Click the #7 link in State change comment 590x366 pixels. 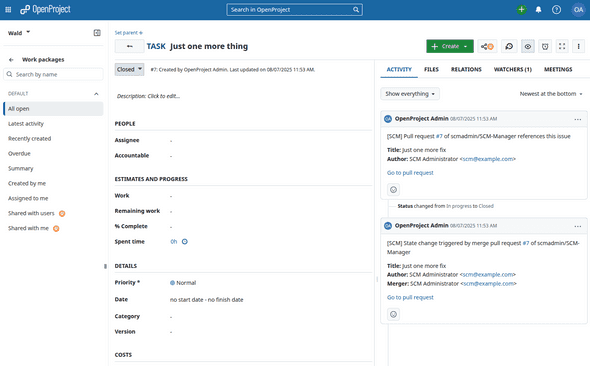coord(526,243)
